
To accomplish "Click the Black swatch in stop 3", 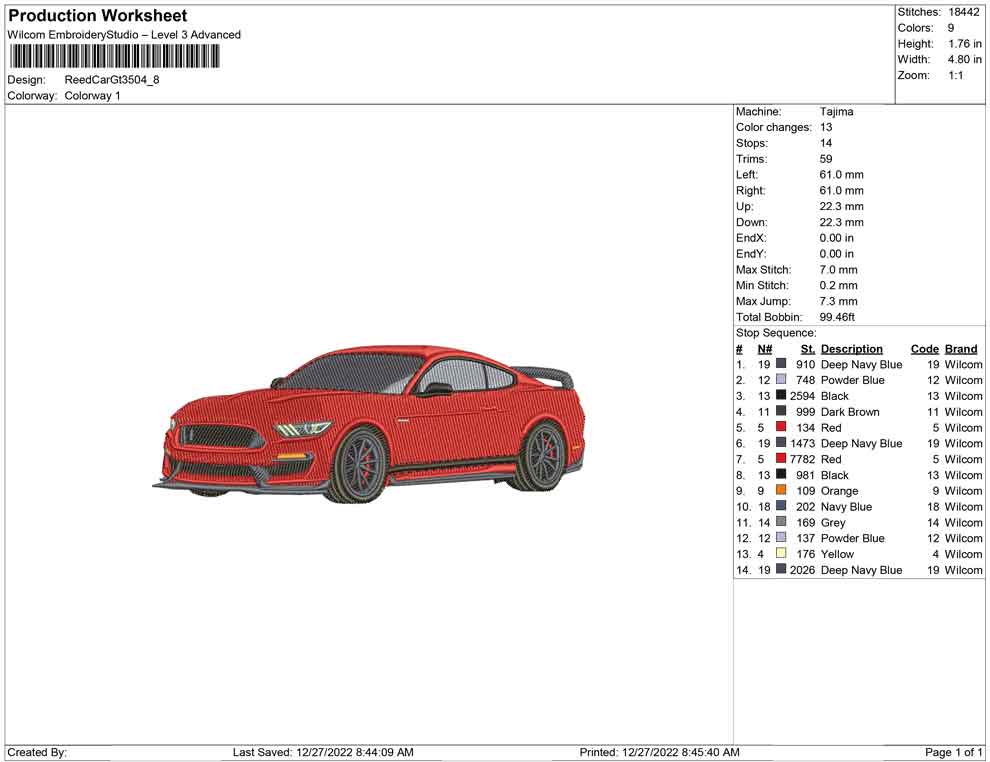I will (x=781, y=395).
